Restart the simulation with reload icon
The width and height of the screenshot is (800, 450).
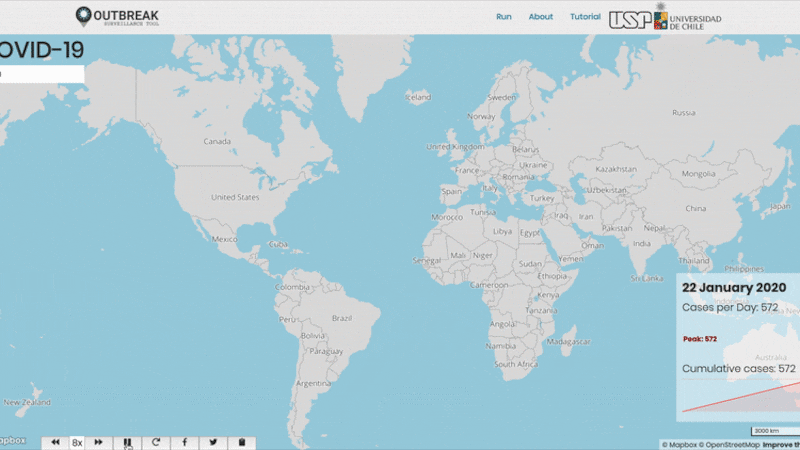point(156,442)
